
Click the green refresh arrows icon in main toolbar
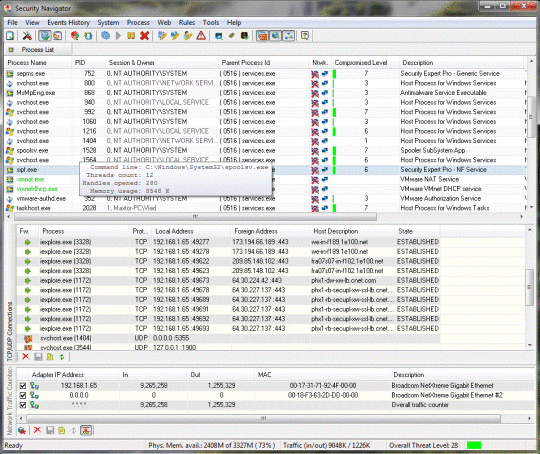click(88, 35)
